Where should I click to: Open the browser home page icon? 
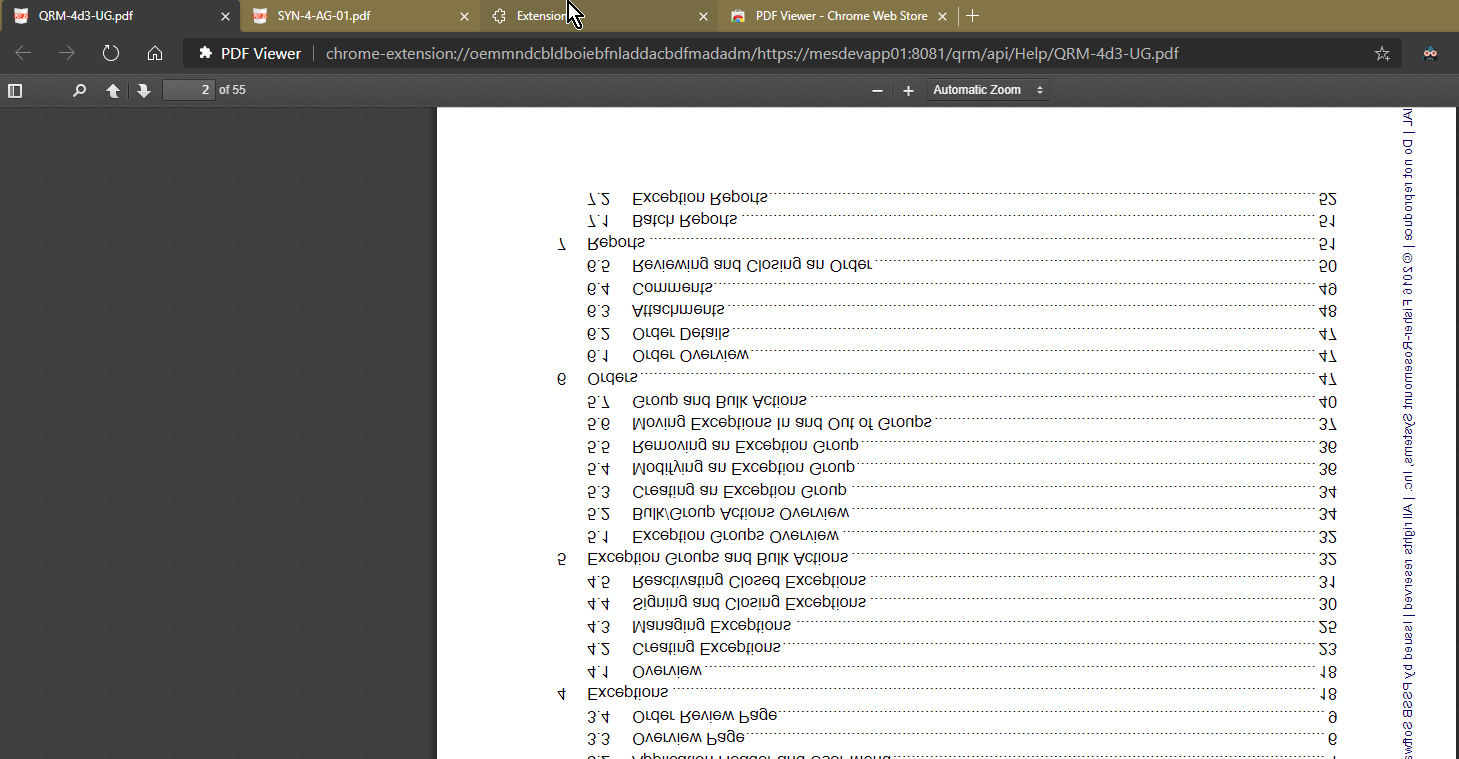pos(153,53)
